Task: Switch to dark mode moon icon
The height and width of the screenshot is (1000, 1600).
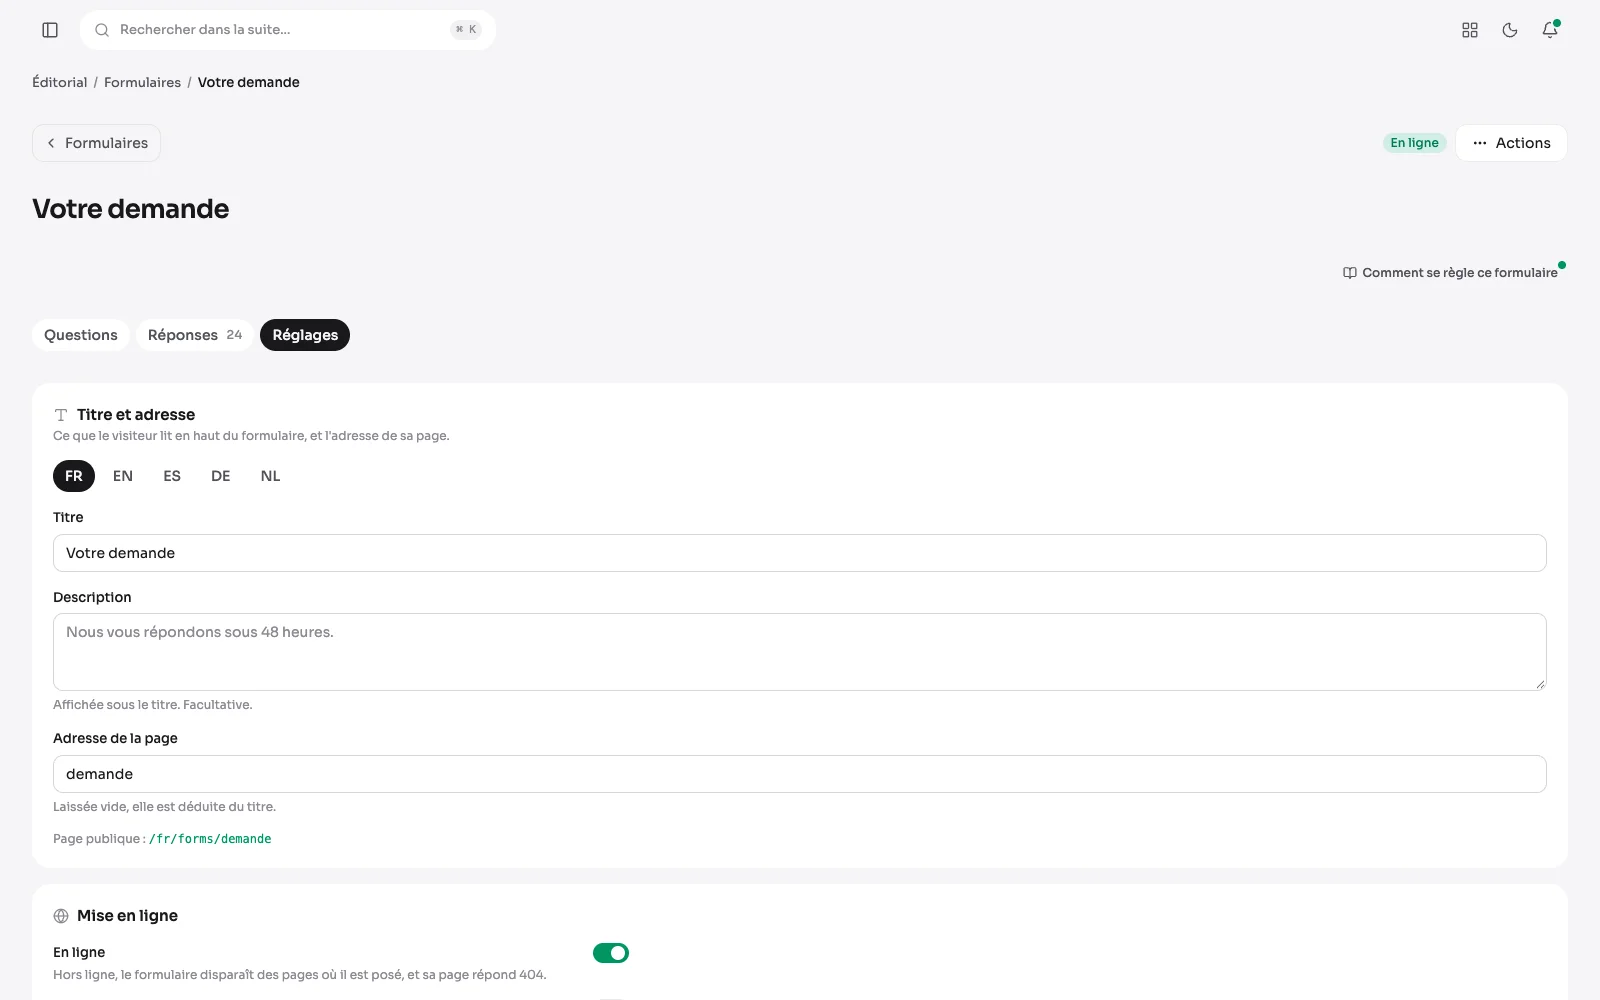Action: [1510, 30]
